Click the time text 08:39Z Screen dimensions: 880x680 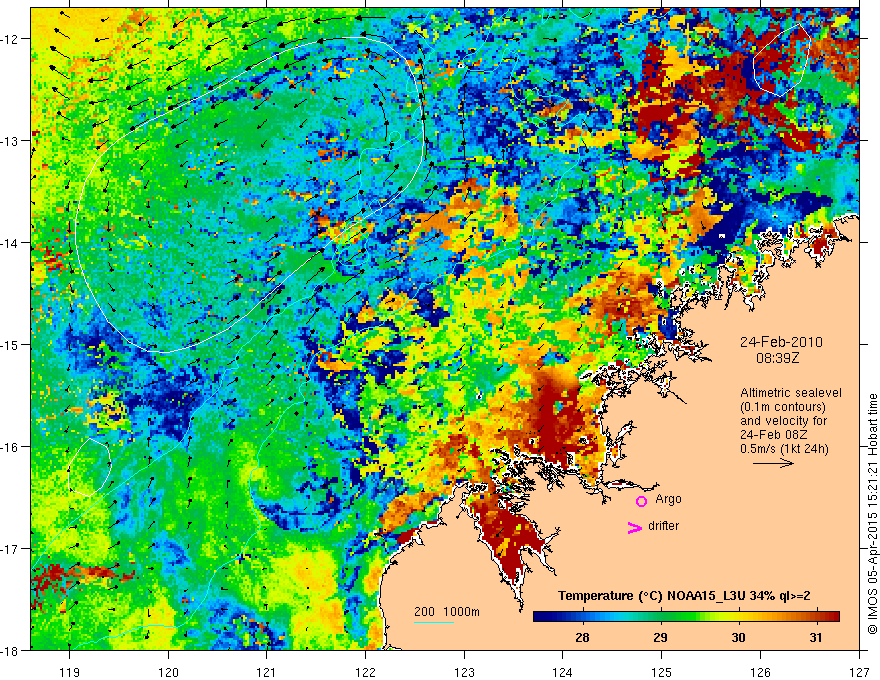(777, 358)
